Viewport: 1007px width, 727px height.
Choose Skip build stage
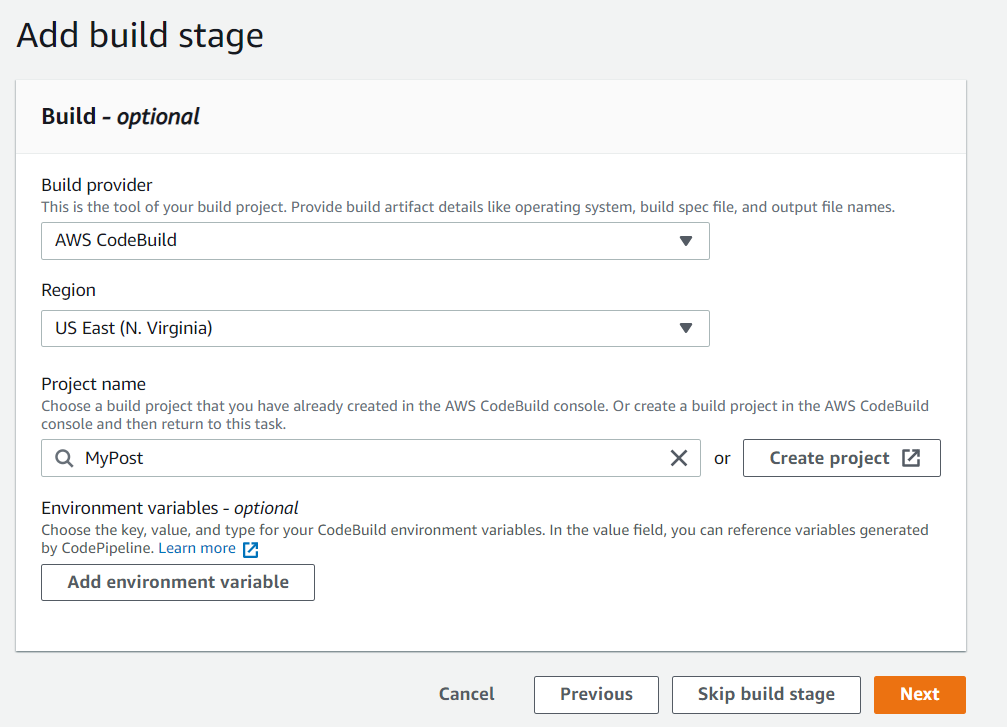pyautogui.click(x=766, y=694)
